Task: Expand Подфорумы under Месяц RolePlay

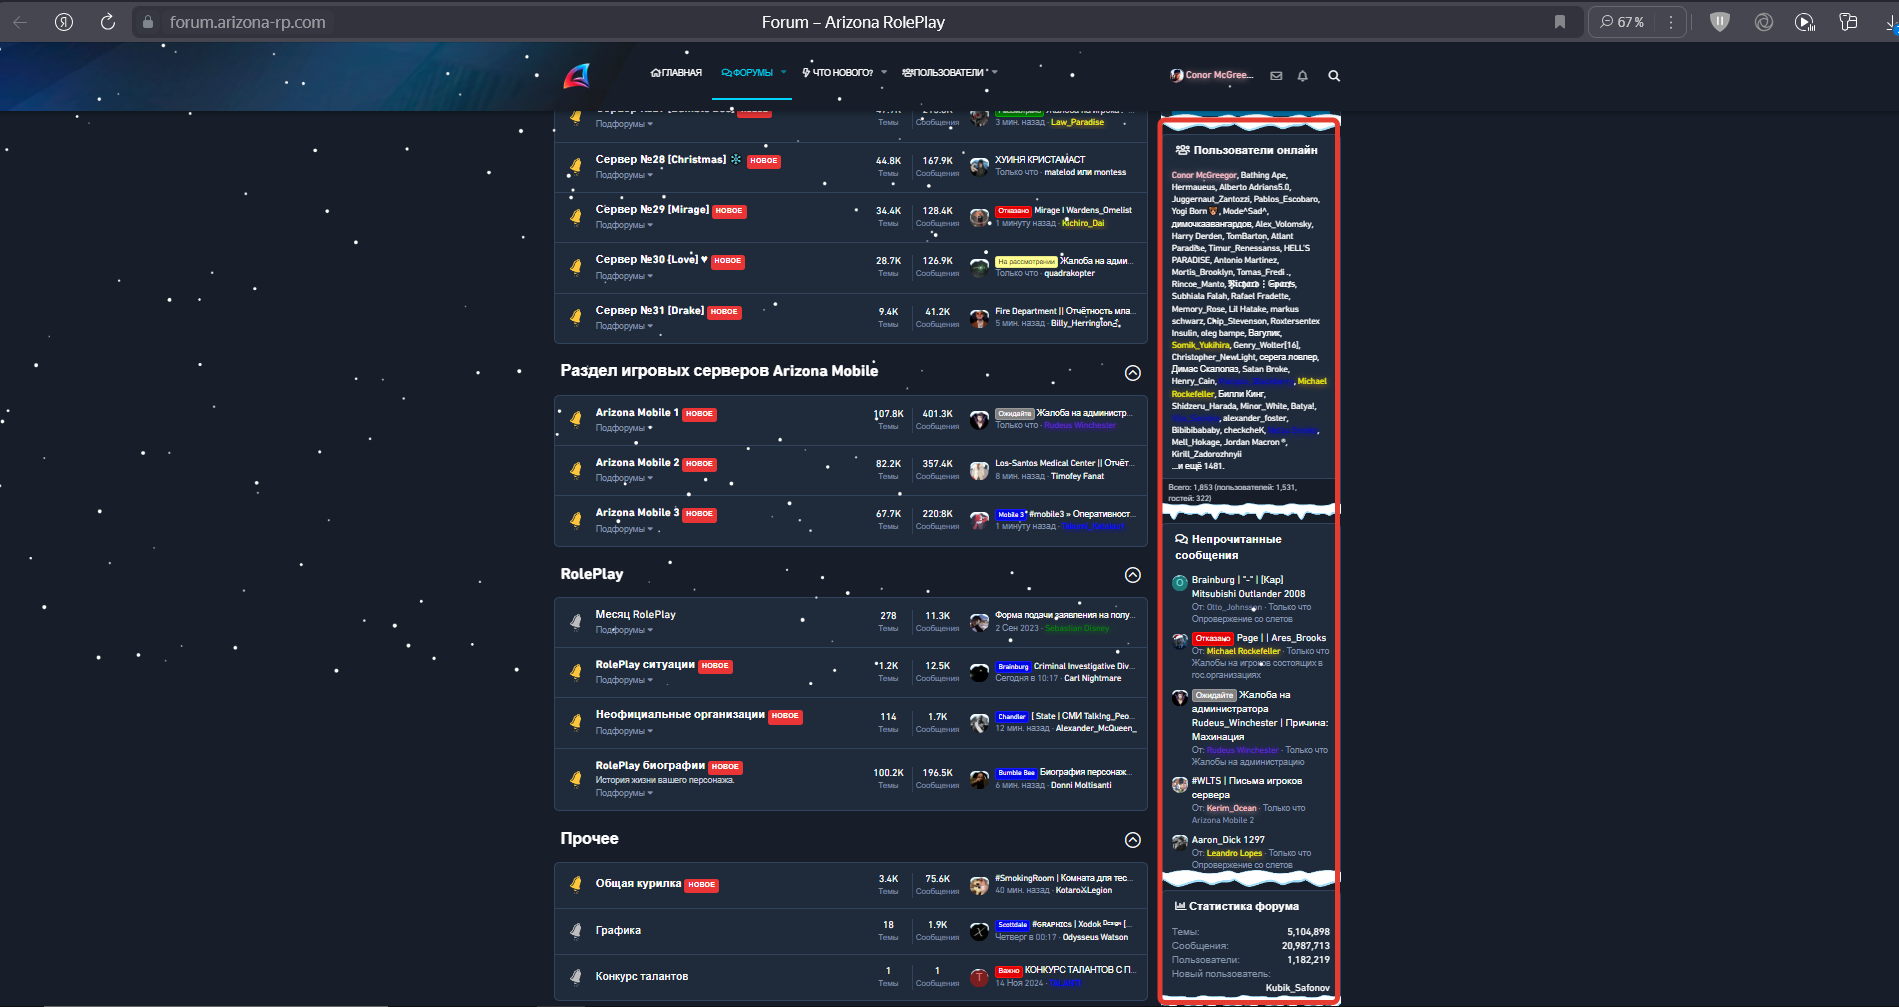Action: click(x=624, y=630)
